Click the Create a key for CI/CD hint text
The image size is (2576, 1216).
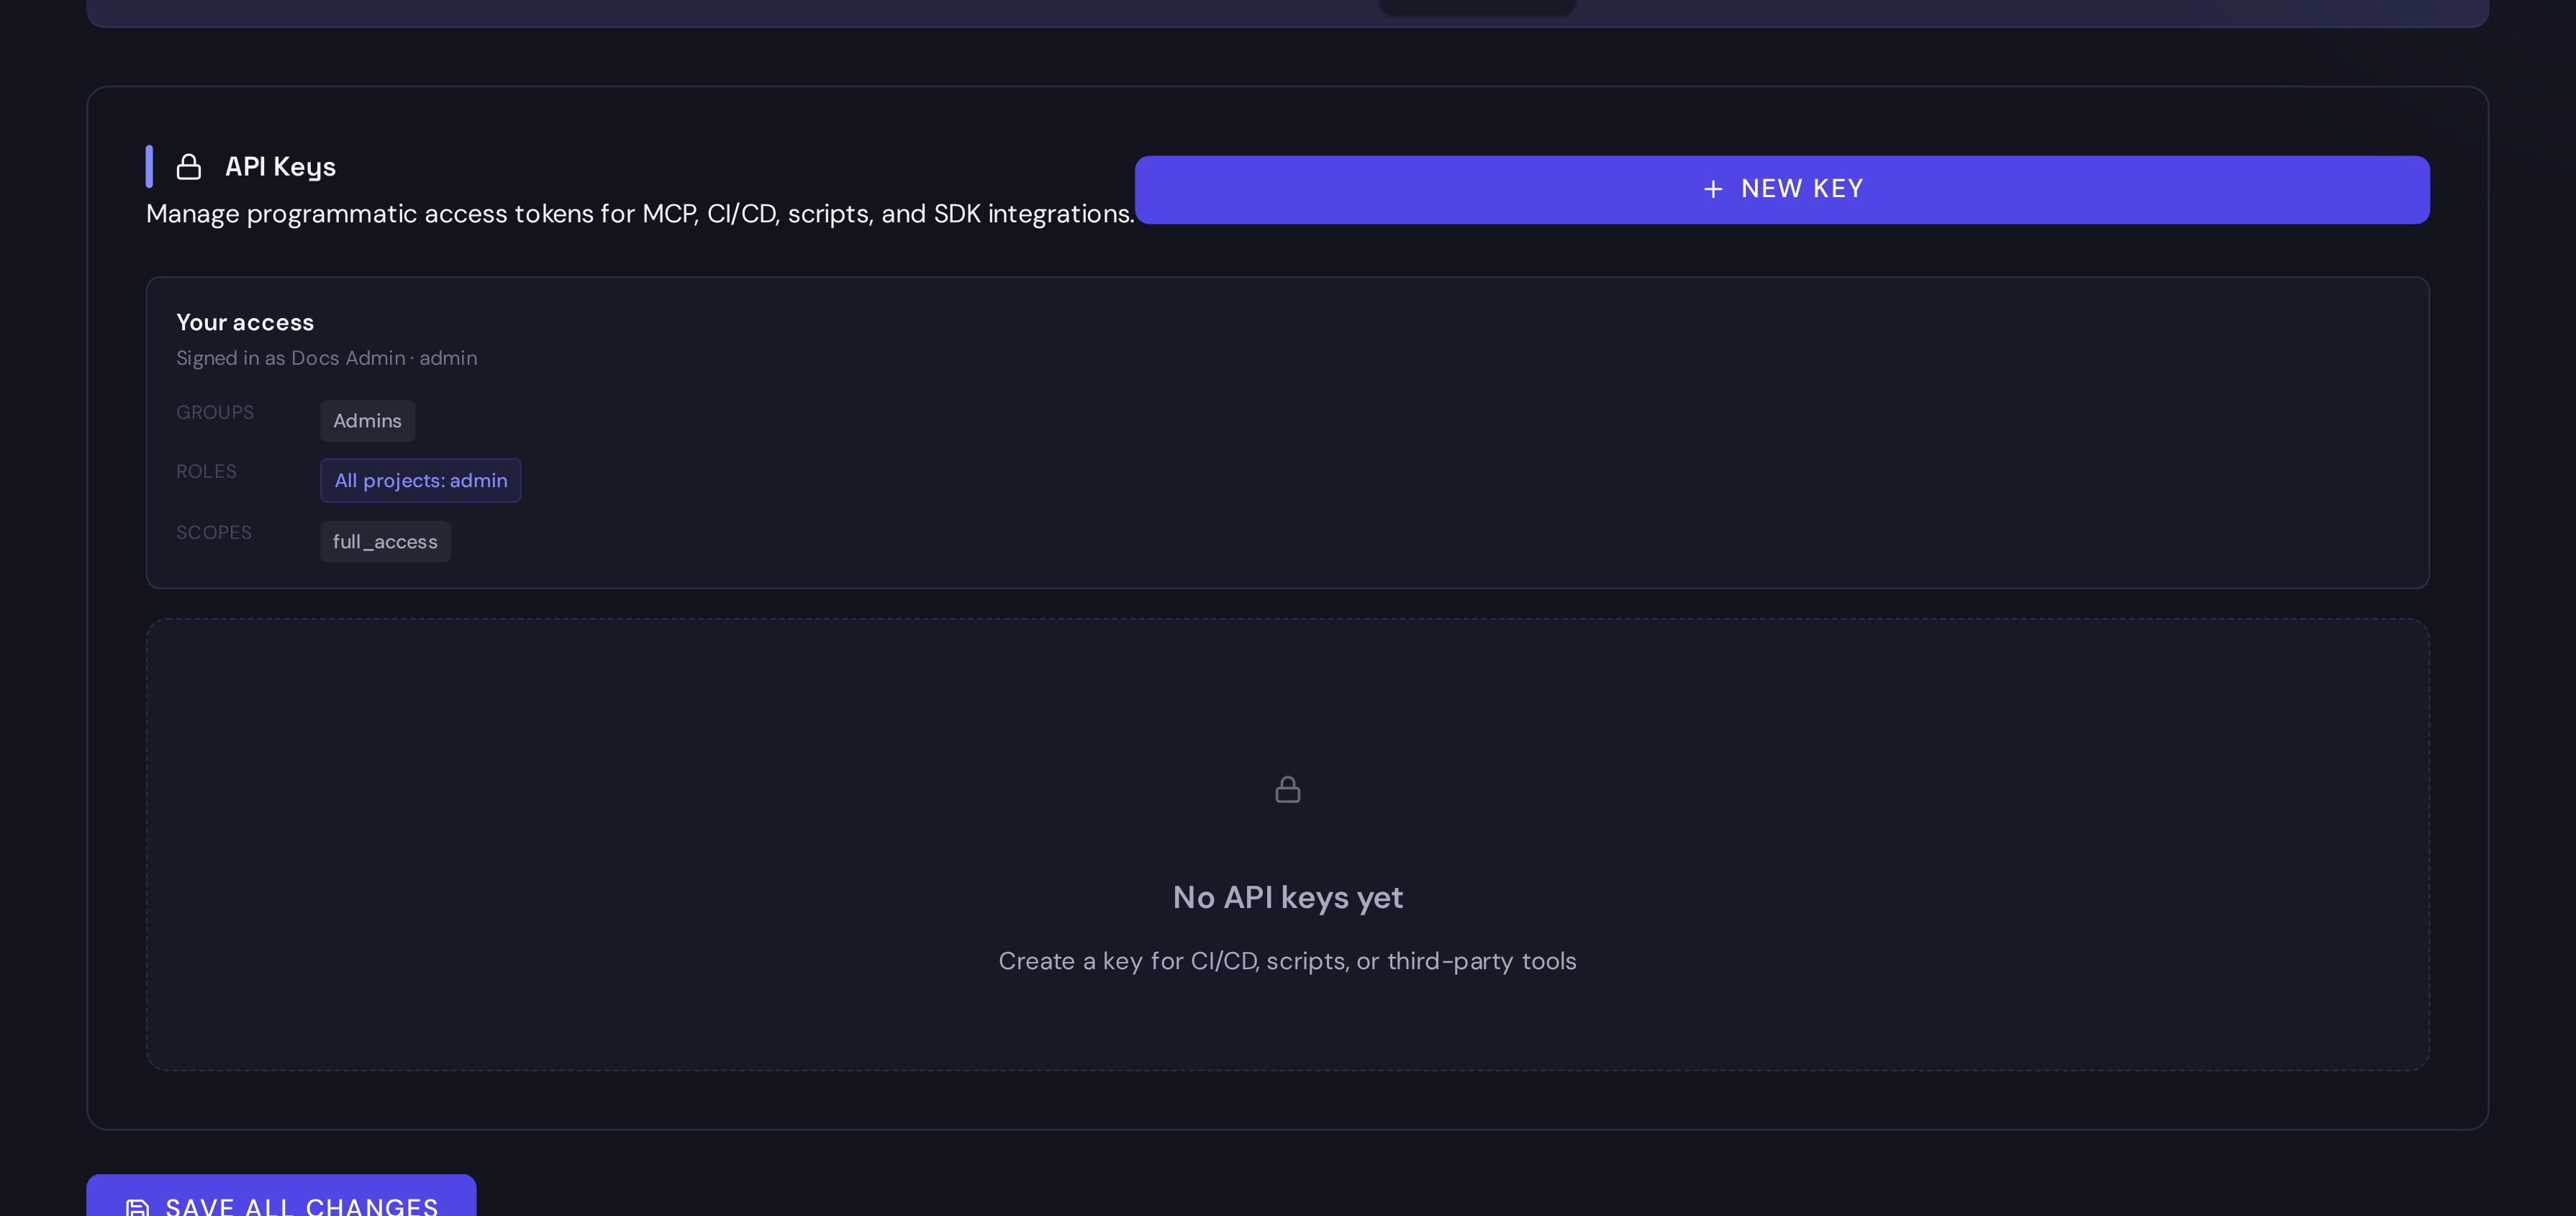[x=1288, y=961]
